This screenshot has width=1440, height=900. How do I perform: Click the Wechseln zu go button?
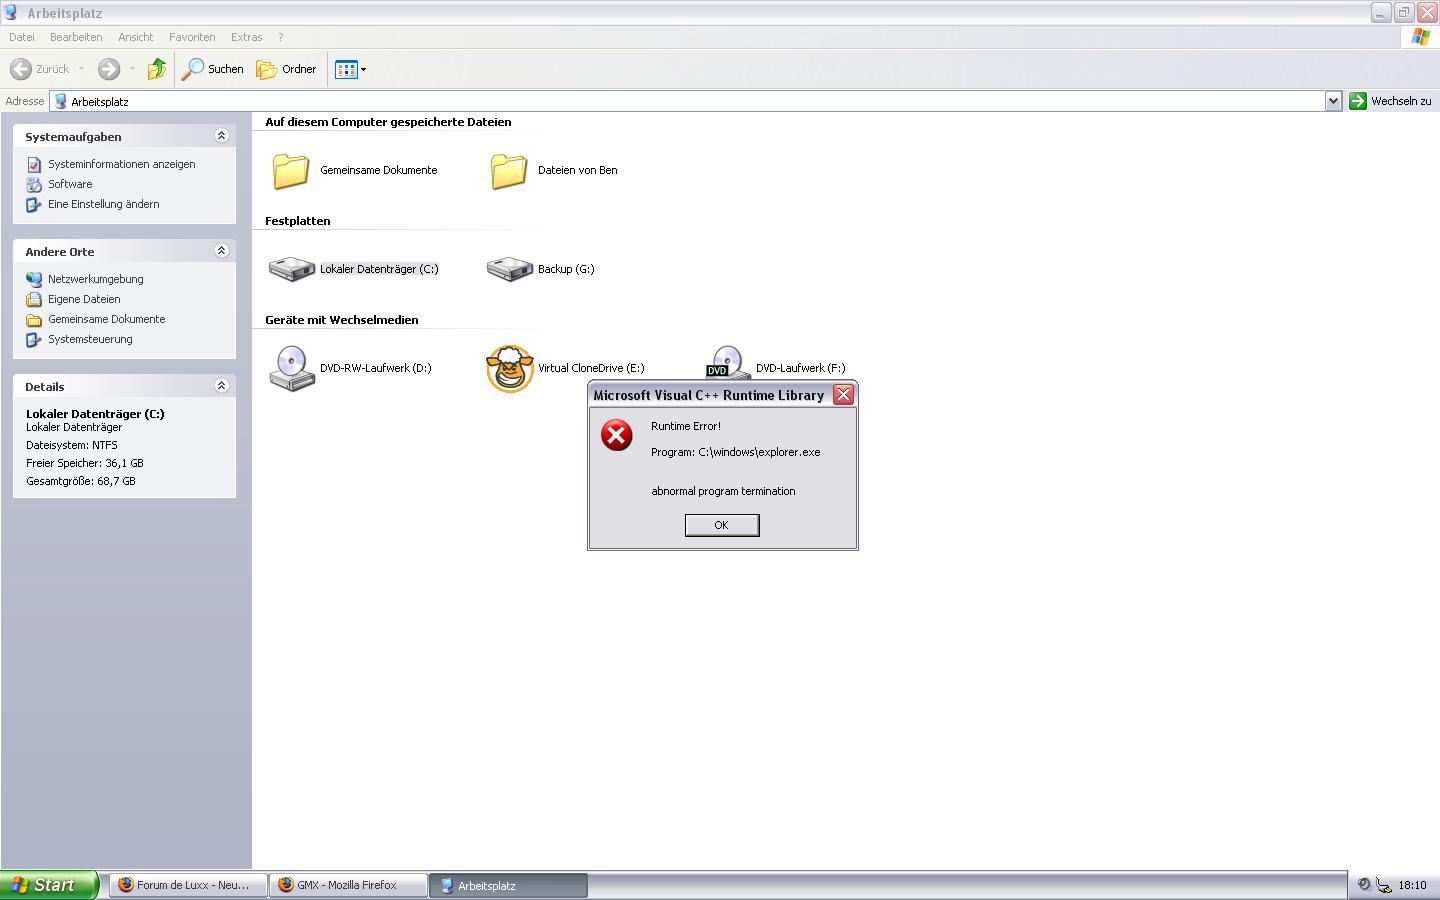pos(1390,101)
